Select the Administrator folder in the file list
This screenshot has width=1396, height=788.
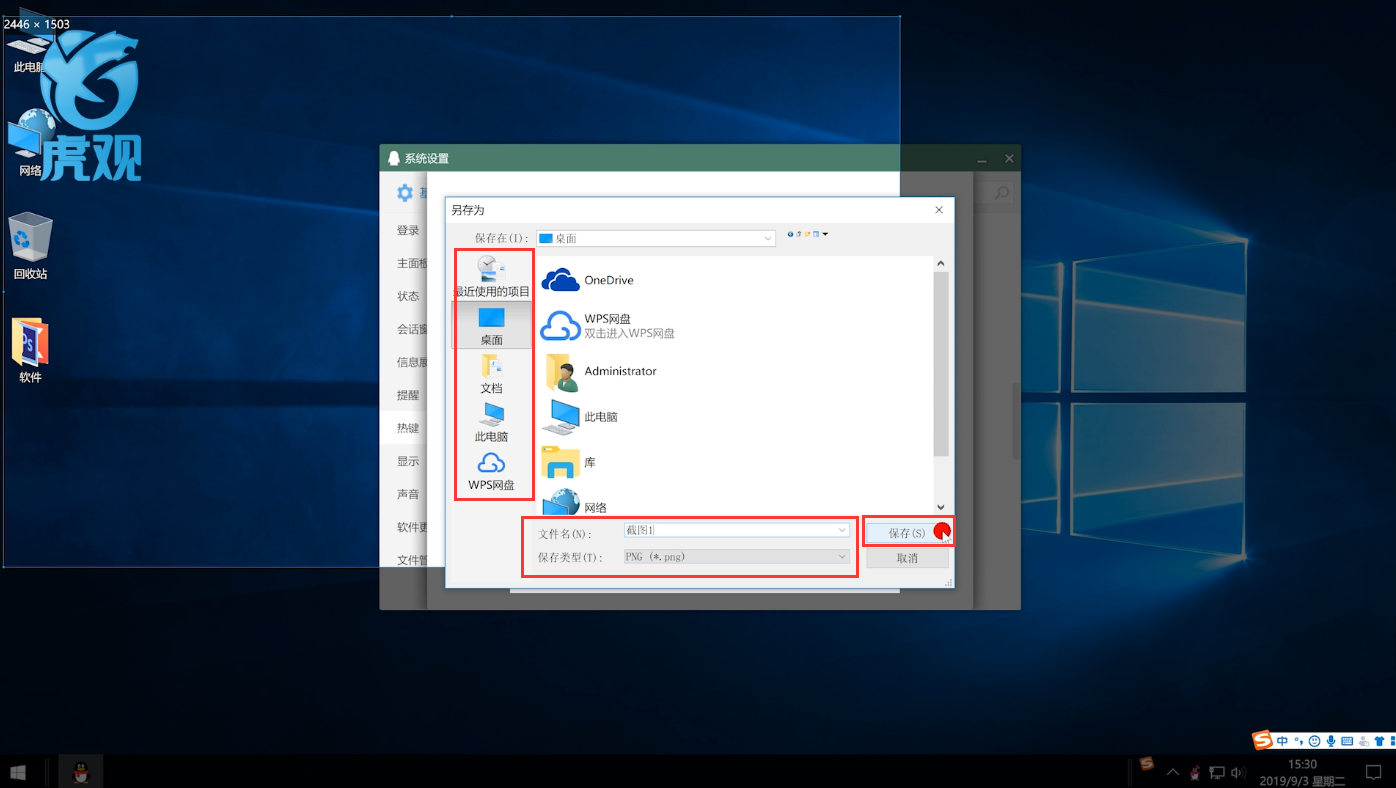pyautogui.click(x=599, y=371)
